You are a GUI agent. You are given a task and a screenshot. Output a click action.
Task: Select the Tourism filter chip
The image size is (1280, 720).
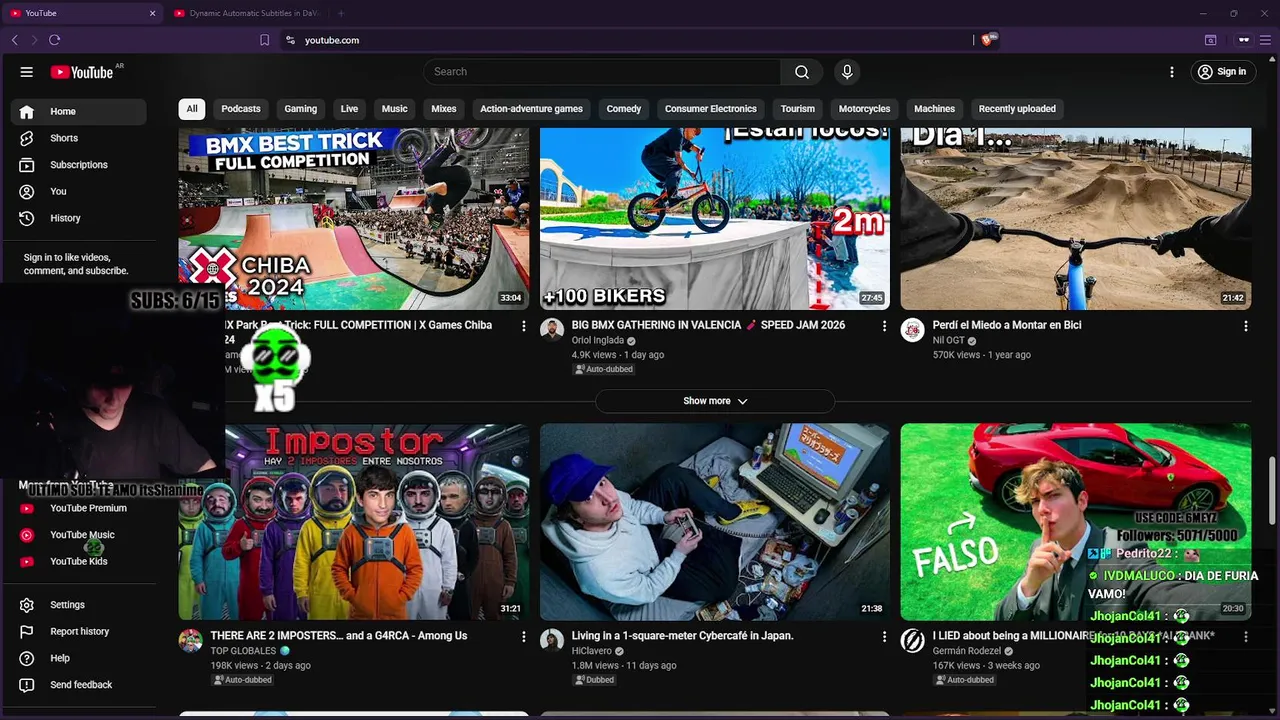pyautogui.click(x=798, y=109)
